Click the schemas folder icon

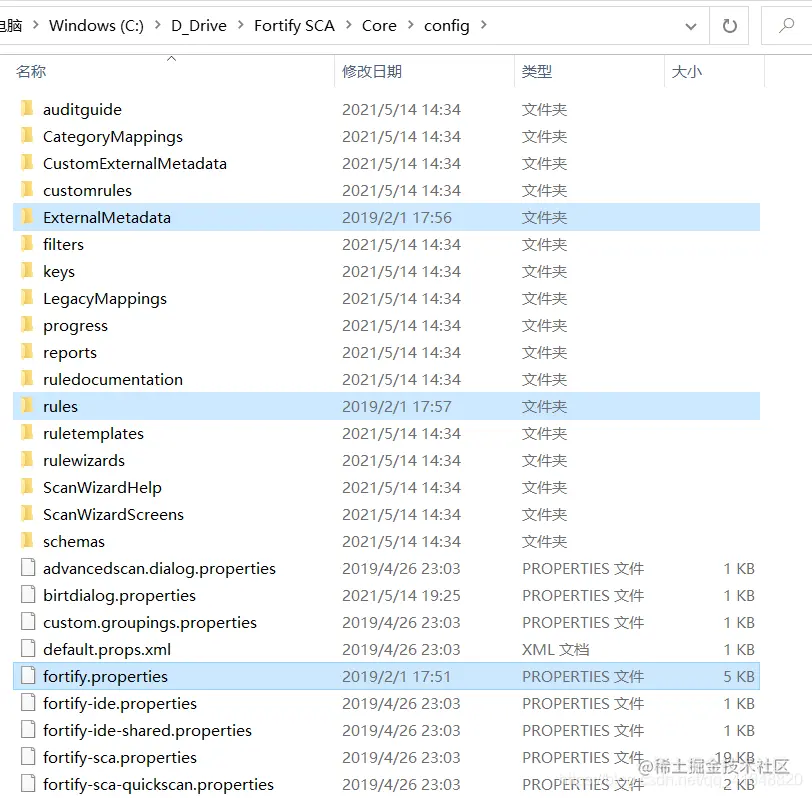(x=27, y=541)
